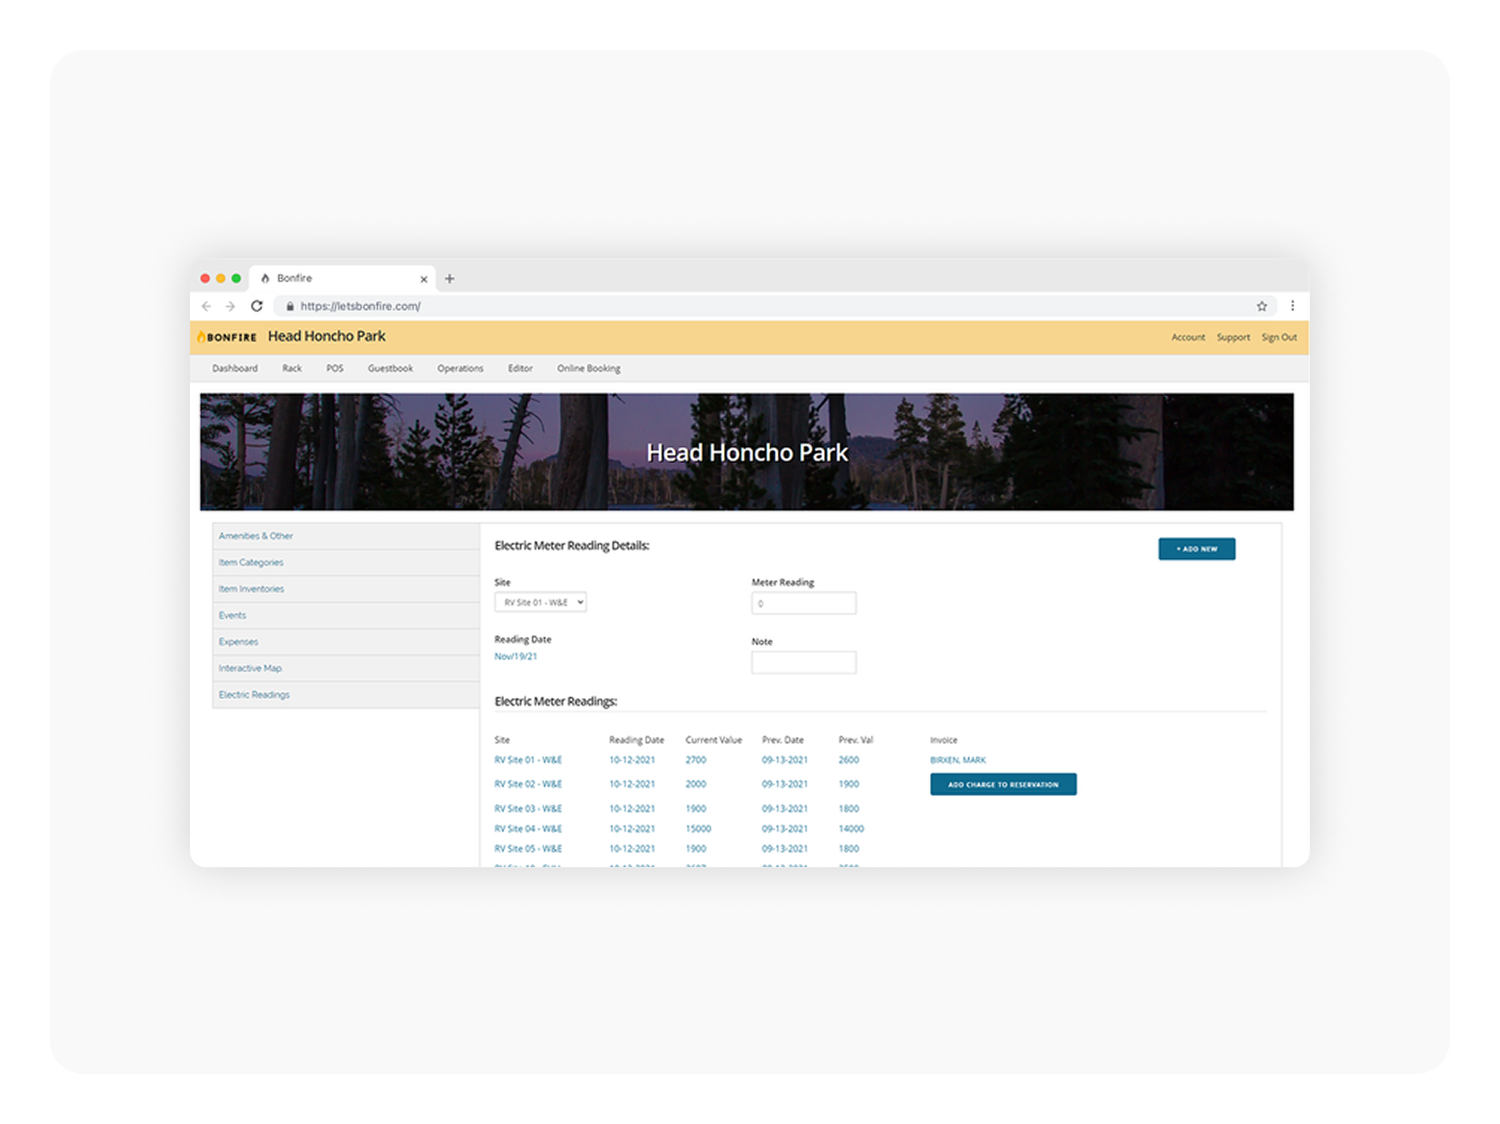Click the browser back arrow
The width and height of the screenshot is (1500, 1124).
click(x=206, y=306)
